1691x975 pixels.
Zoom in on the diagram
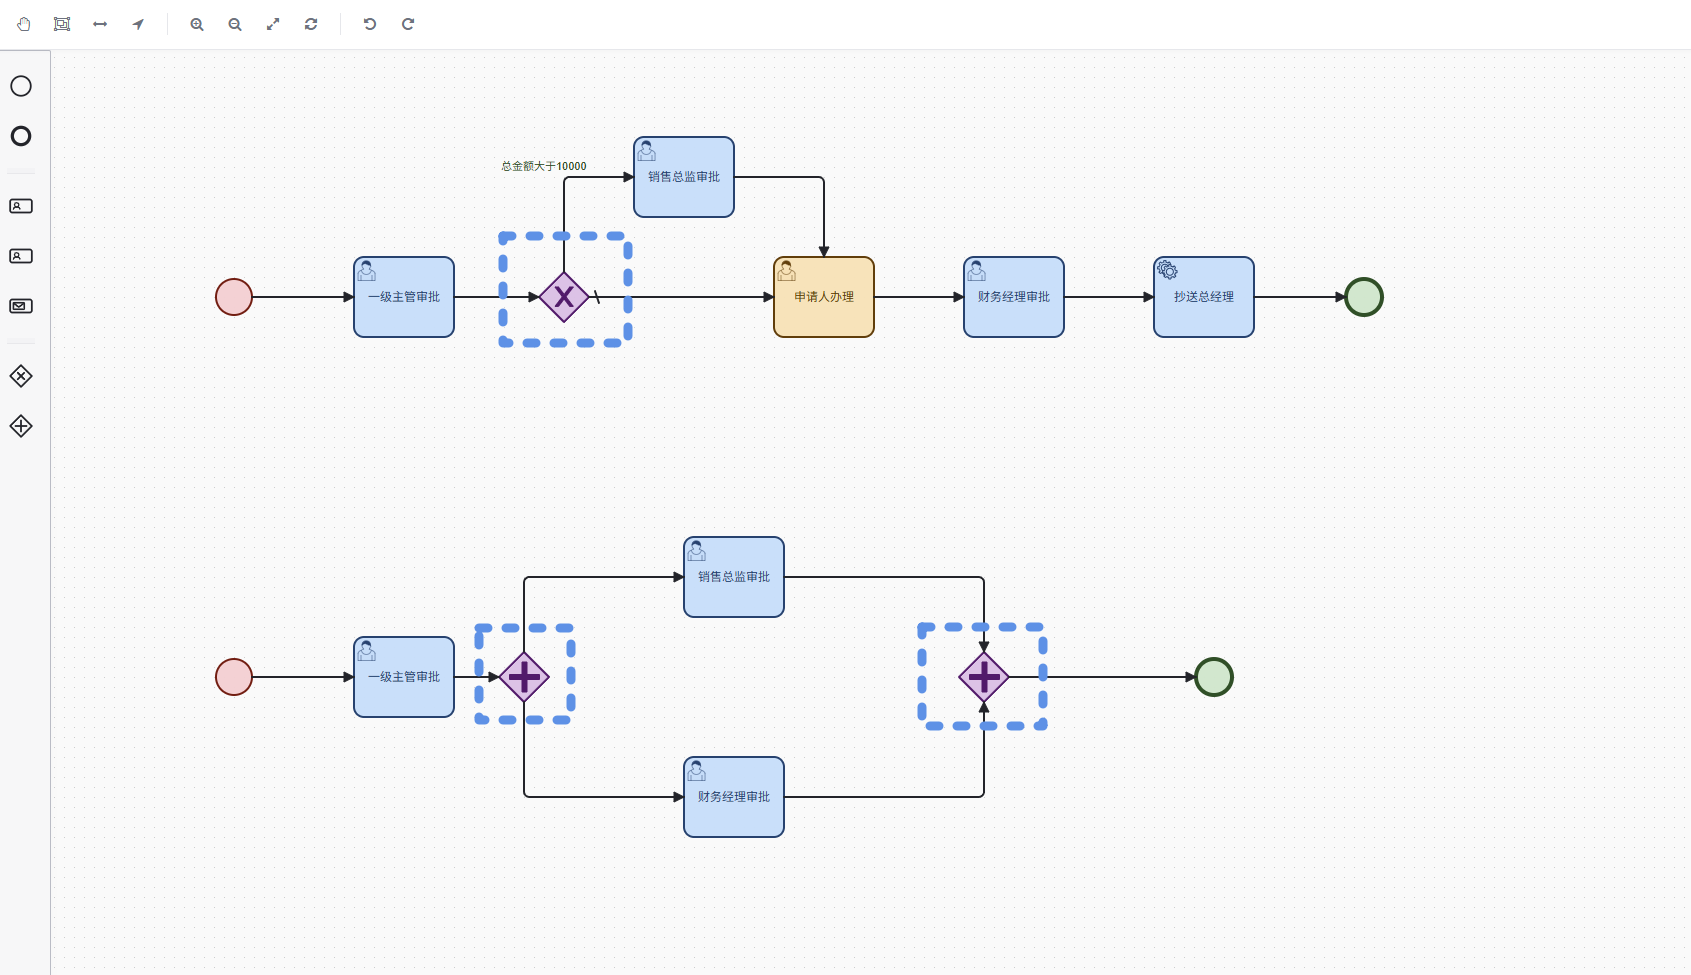(197, 24)
